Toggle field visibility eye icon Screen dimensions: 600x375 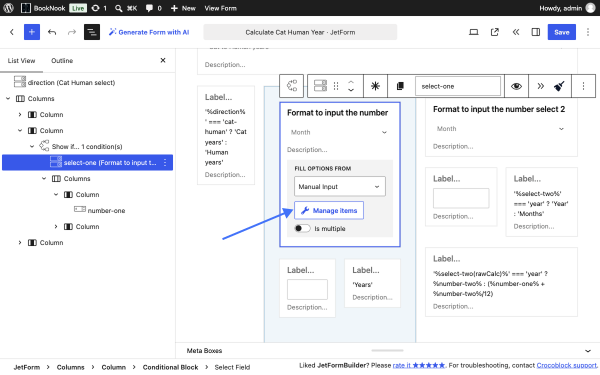(x=516, y=86)
